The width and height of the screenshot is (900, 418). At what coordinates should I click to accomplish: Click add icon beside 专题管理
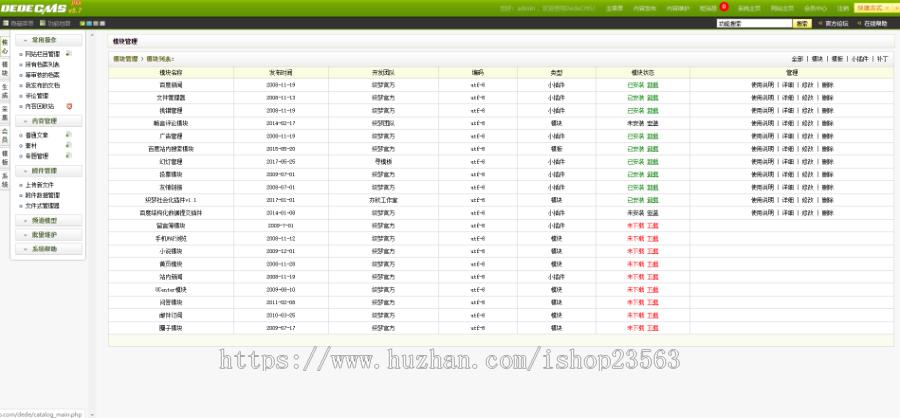[x=68, y=155]
